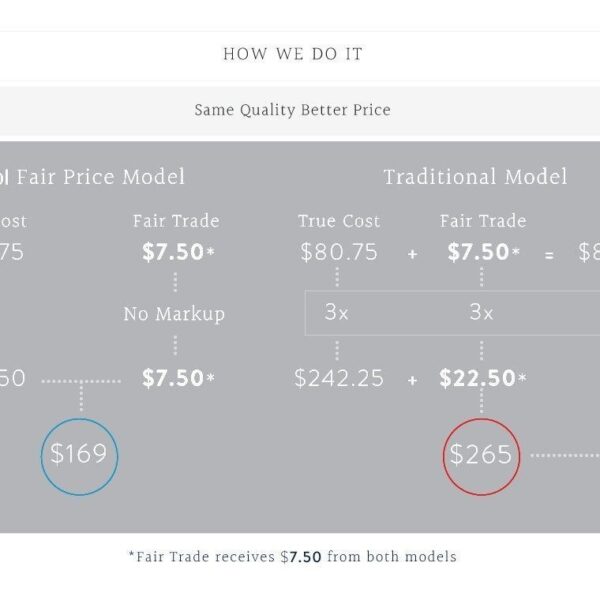The height and width of the screenshot is (600, 600).
Task: Click Fair Trade label in Traditional Model
Action: coord(483,221)
